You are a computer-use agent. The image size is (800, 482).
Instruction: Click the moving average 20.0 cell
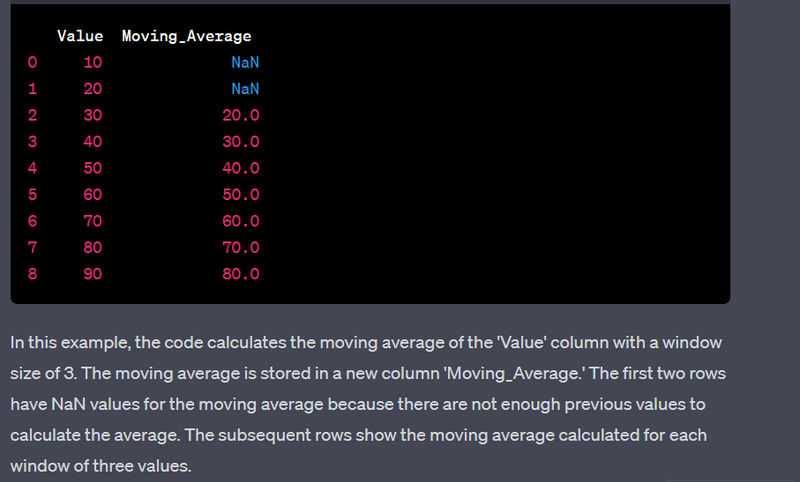click(241, 115)
